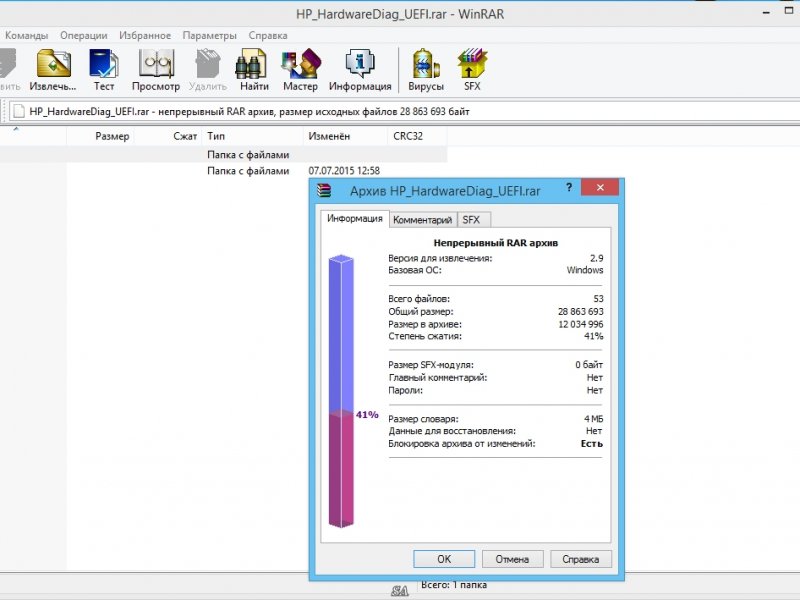Image resolution: width=800 pixels, height=600 pixels.
Task: Click the bold Есть value for archive lock
Action: (x=592, y=444)
